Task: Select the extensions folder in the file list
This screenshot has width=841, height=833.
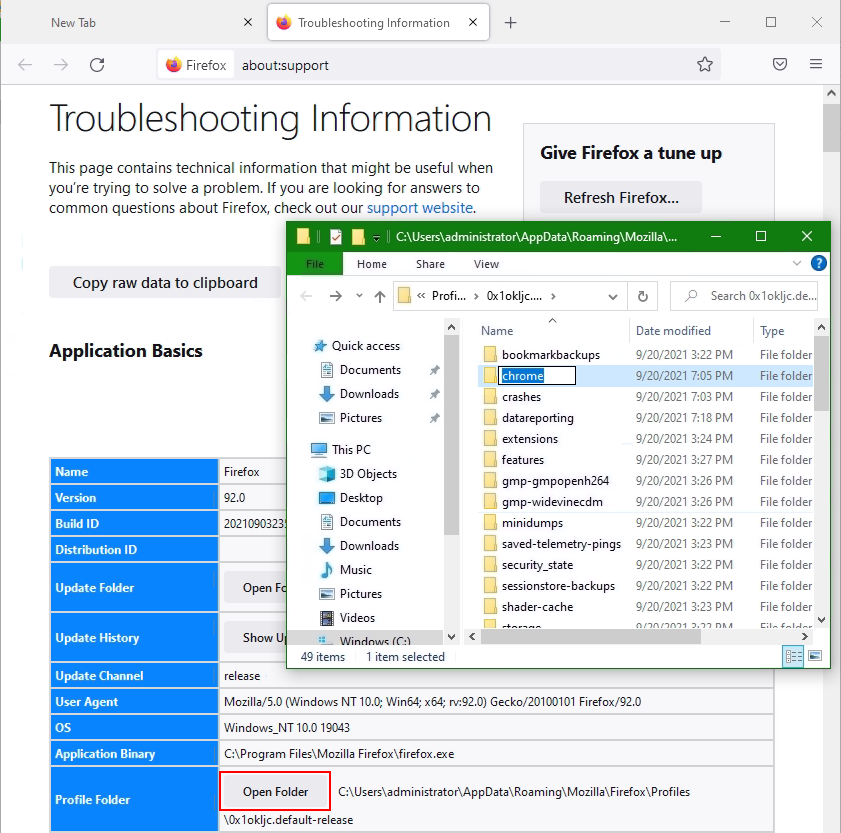Action: coord(530,439)
